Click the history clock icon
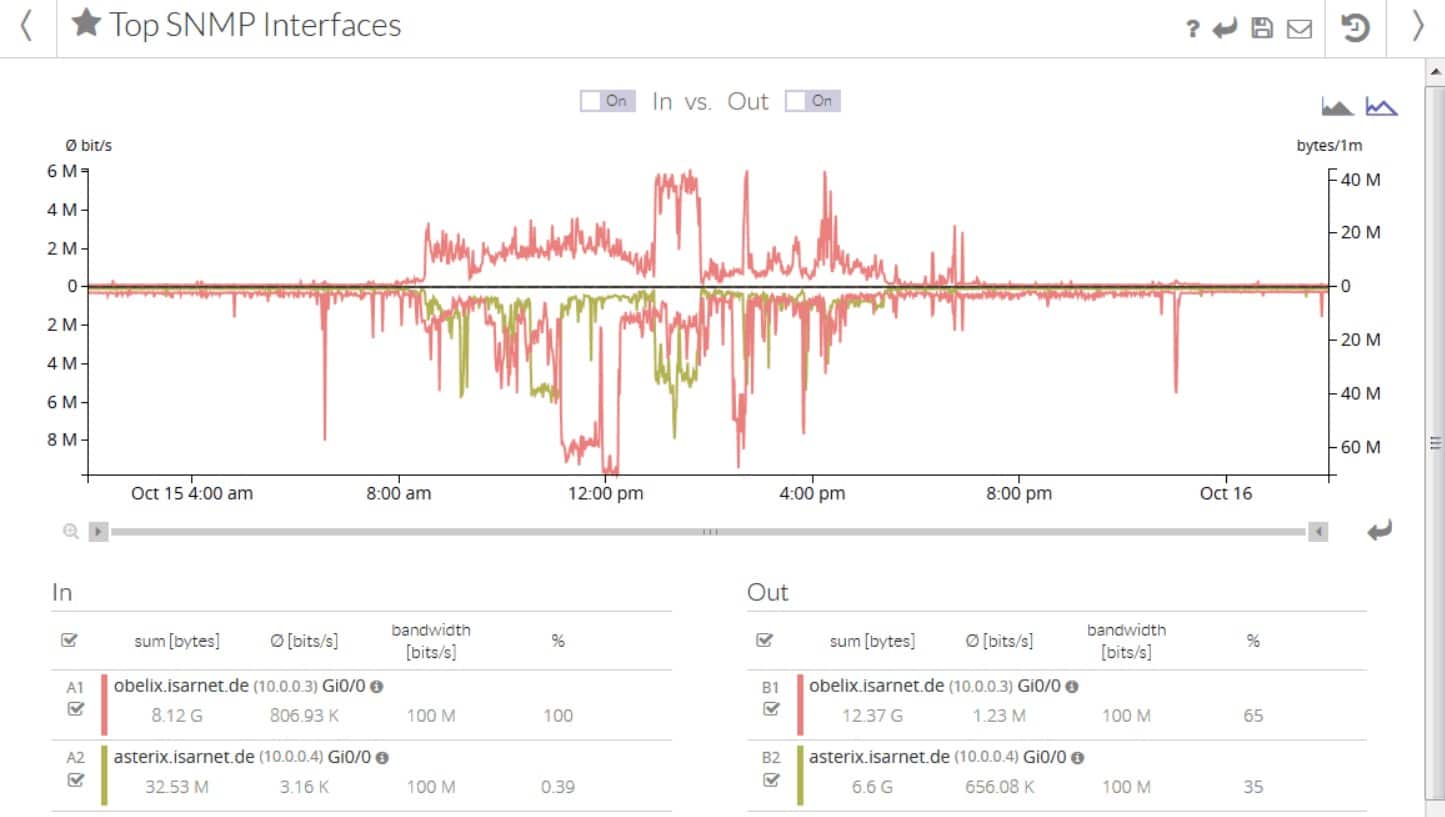 [1355, 30]
